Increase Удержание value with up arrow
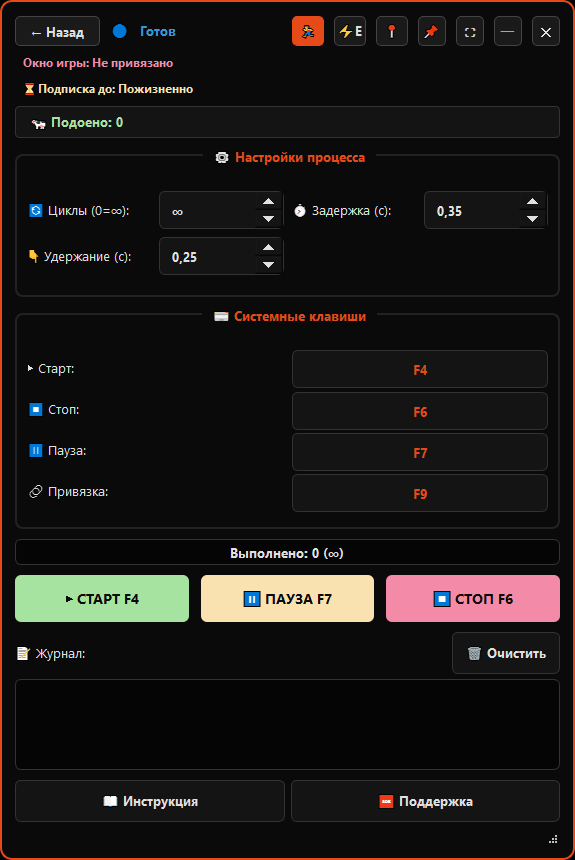The width and height of the screenshot is (575, 860). pos(268,247)
